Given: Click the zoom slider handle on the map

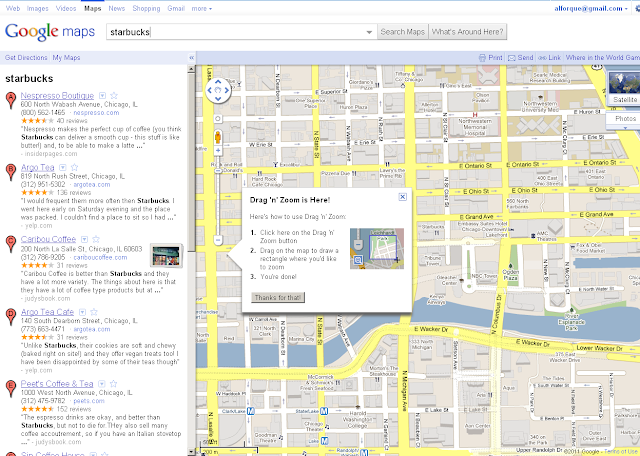Looking at the screenshot, I should coord(218,171).
